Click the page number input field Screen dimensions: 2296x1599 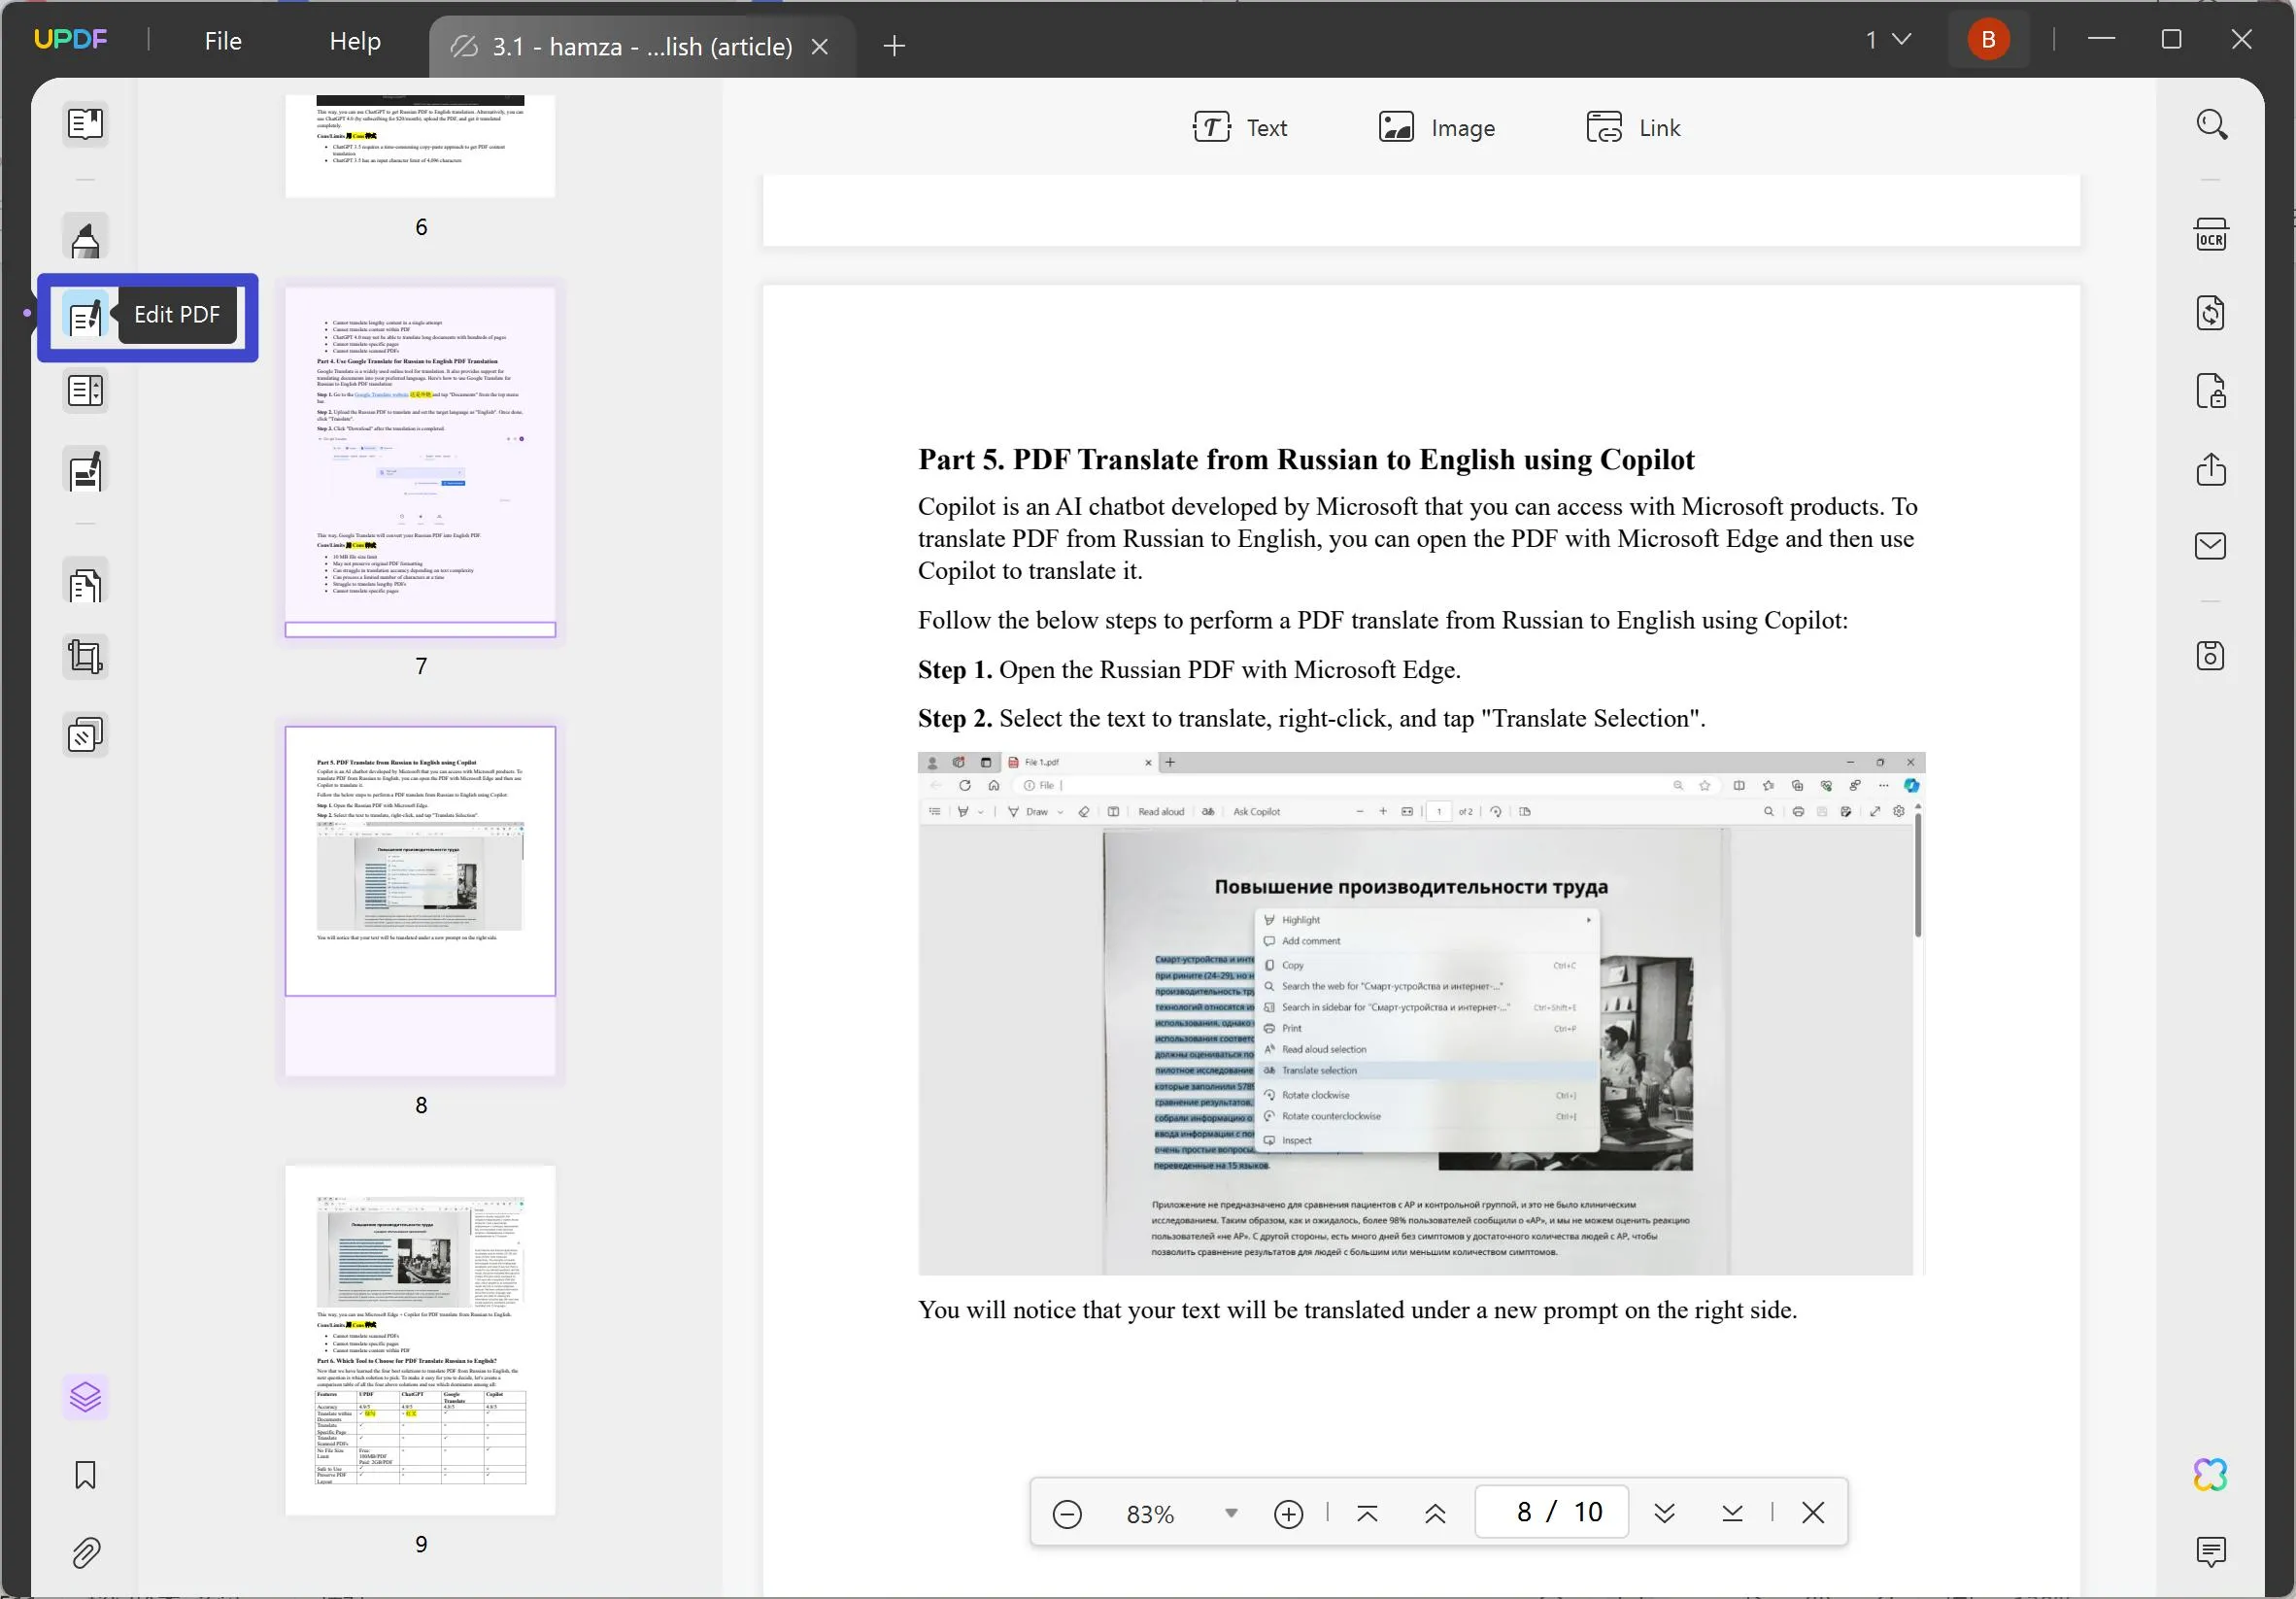(1552, 1512)
